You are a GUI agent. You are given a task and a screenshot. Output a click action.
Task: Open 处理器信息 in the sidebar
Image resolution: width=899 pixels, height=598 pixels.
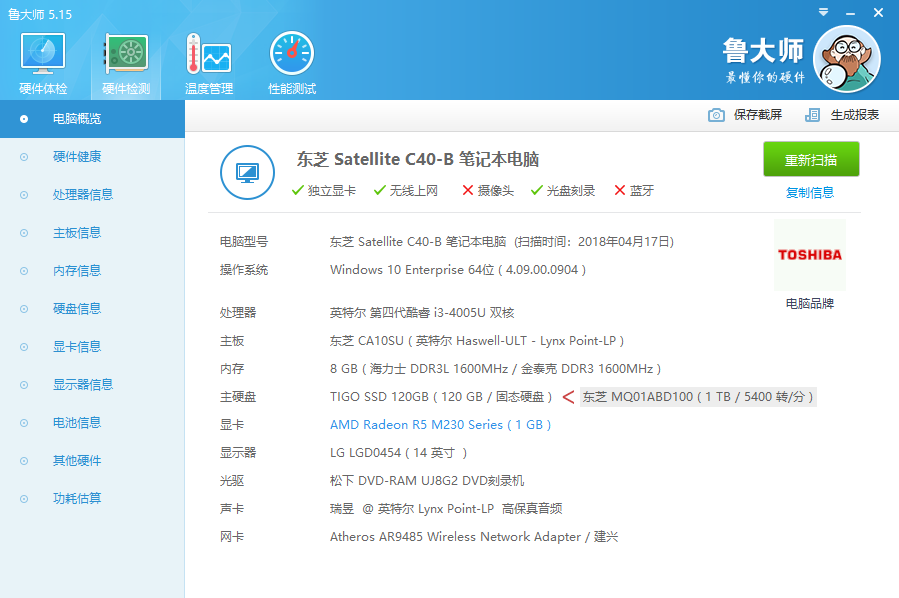(x=83, y=195)
